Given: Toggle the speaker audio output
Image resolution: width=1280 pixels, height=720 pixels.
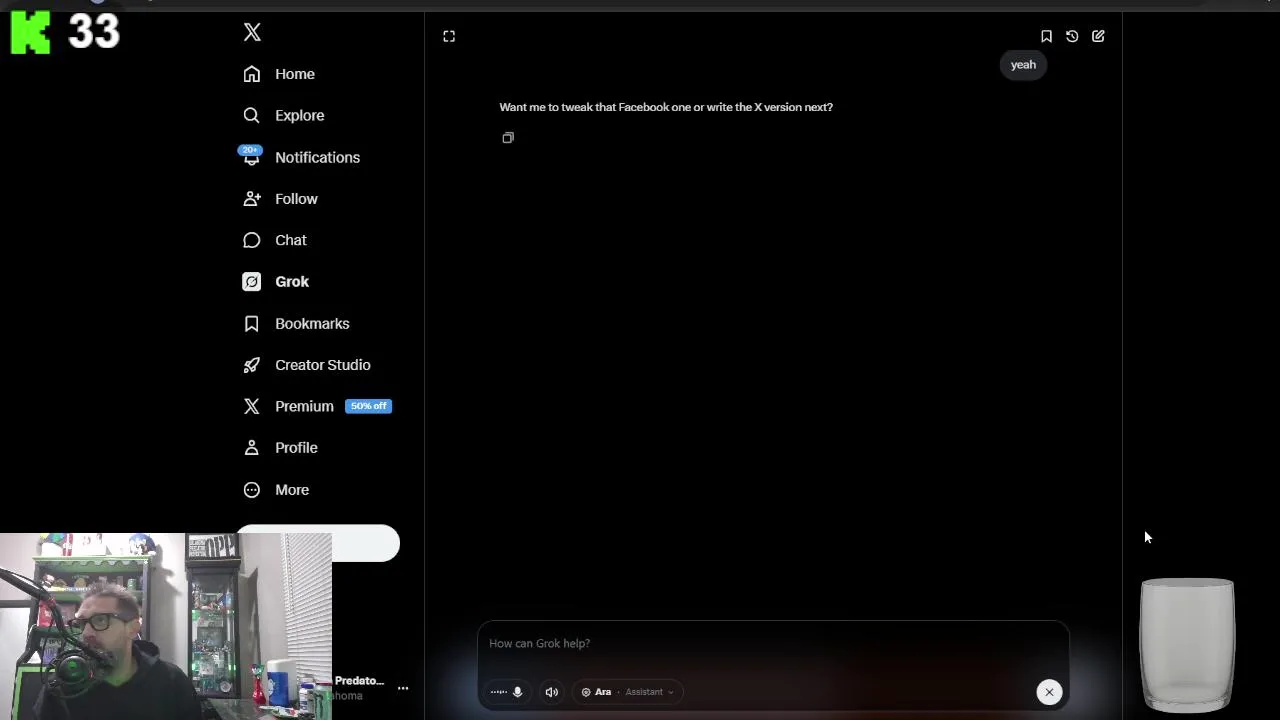Looking at the screenshot, I should click(551, 692).
